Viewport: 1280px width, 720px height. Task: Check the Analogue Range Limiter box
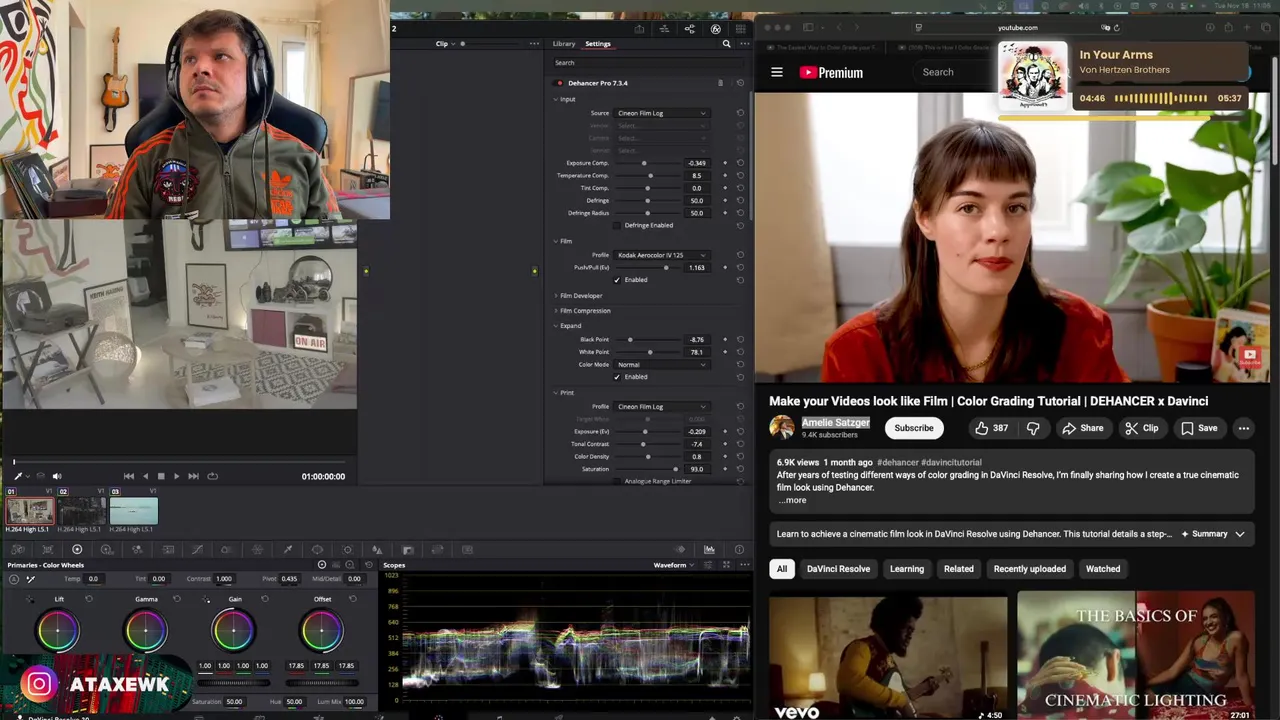pos(617,481)
